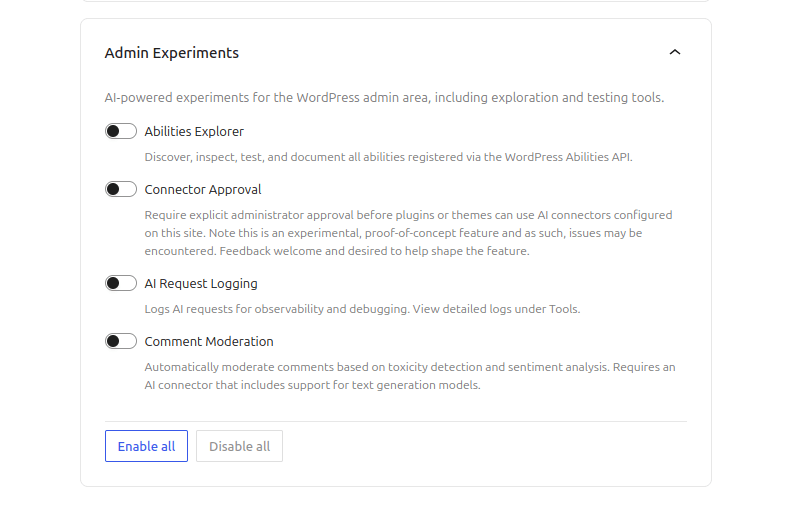
Task: Click the Admin Experiments heading
Action: coord(172,53)
